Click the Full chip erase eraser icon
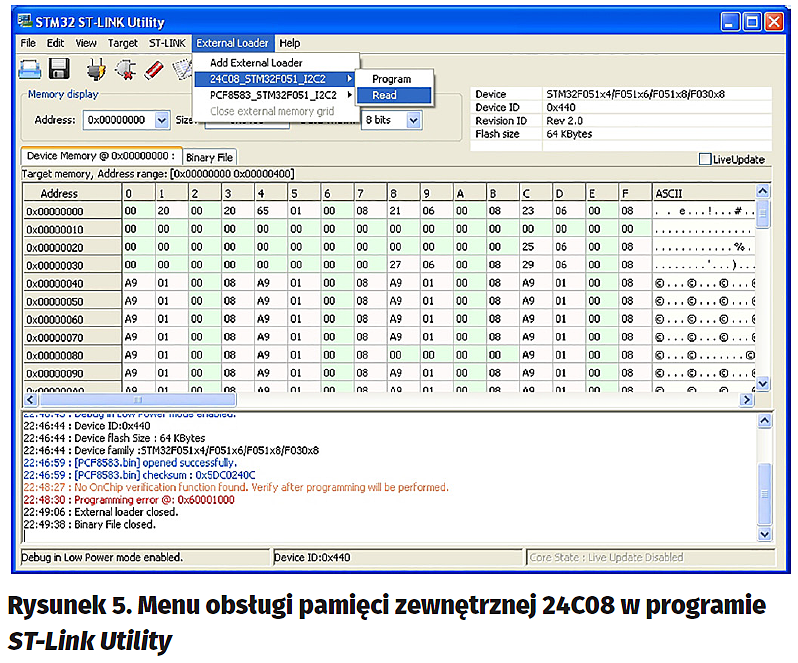Image resolution: width=798 pixels, height=663 pixels. click(x=153, y=69)
